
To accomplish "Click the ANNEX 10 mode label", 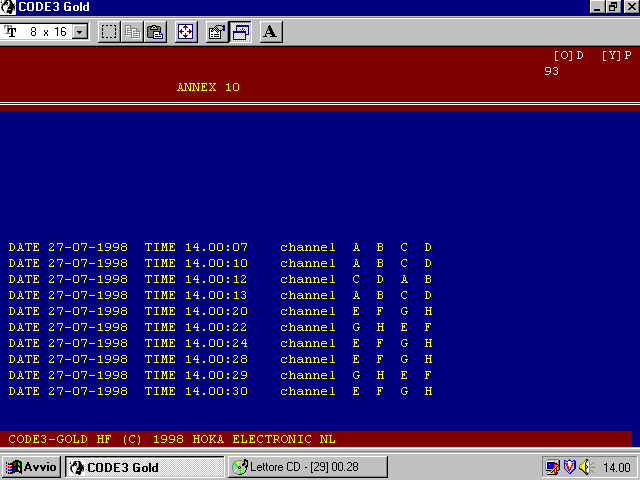I will [x=208, y=87].
